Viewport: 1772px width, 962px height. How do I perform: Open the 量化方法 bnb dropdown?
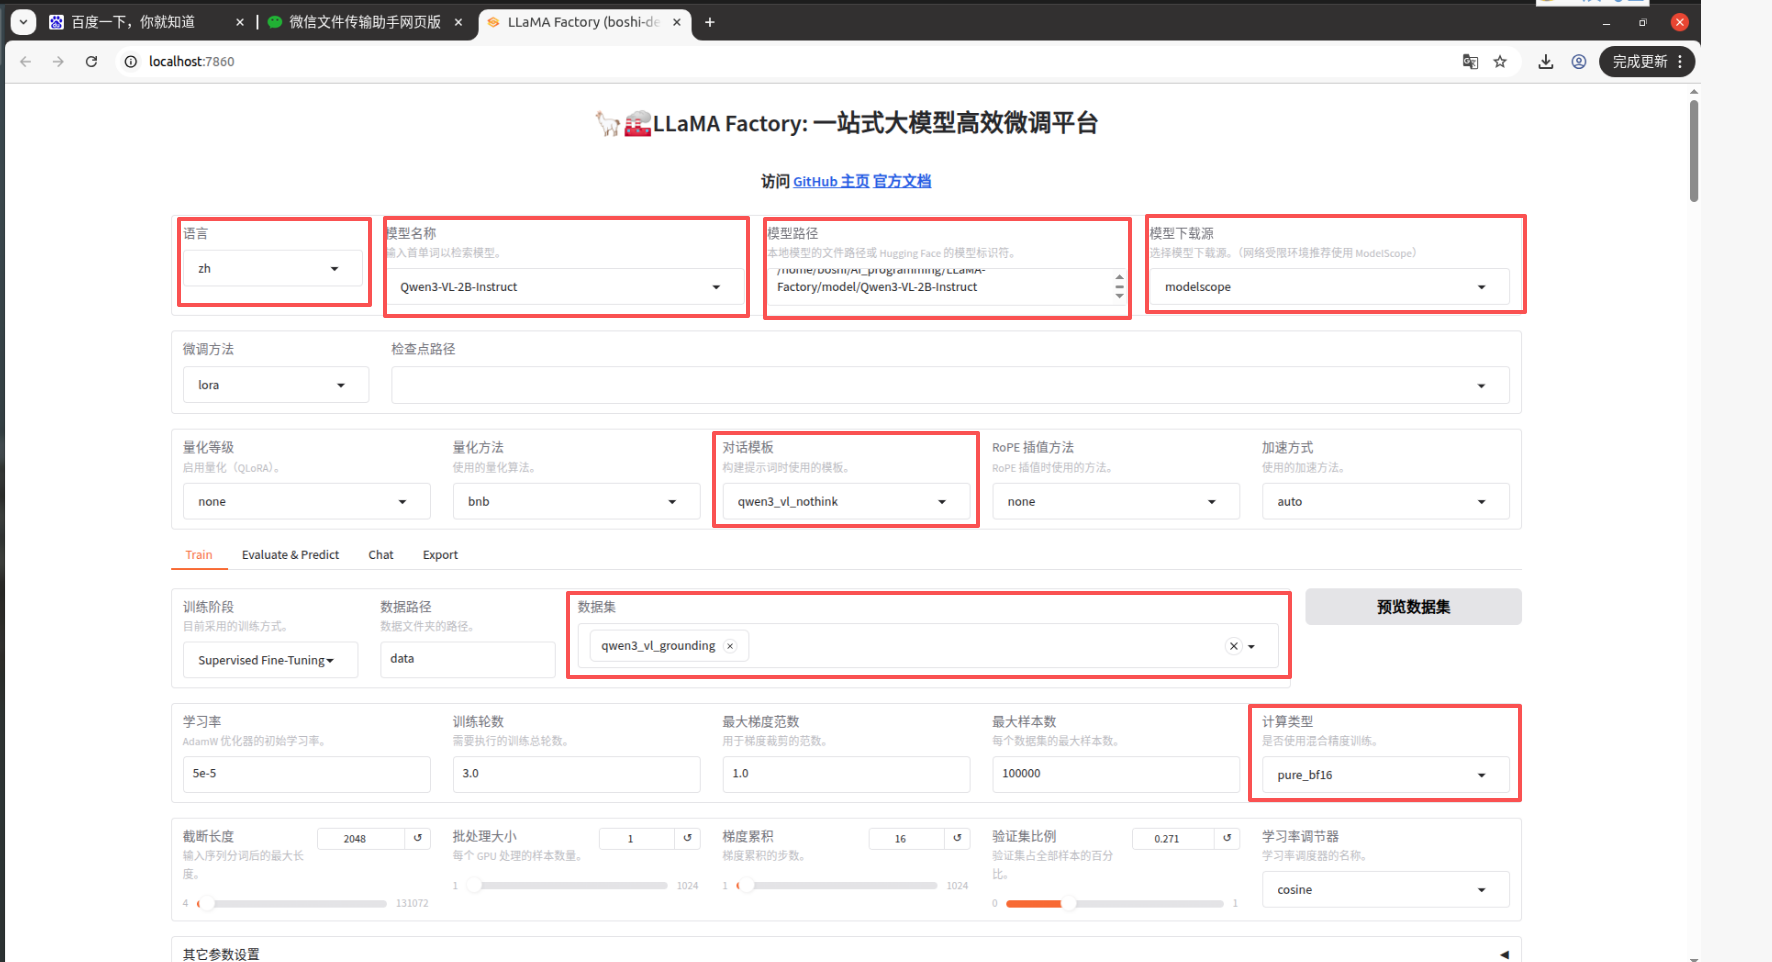coord(576,501)
